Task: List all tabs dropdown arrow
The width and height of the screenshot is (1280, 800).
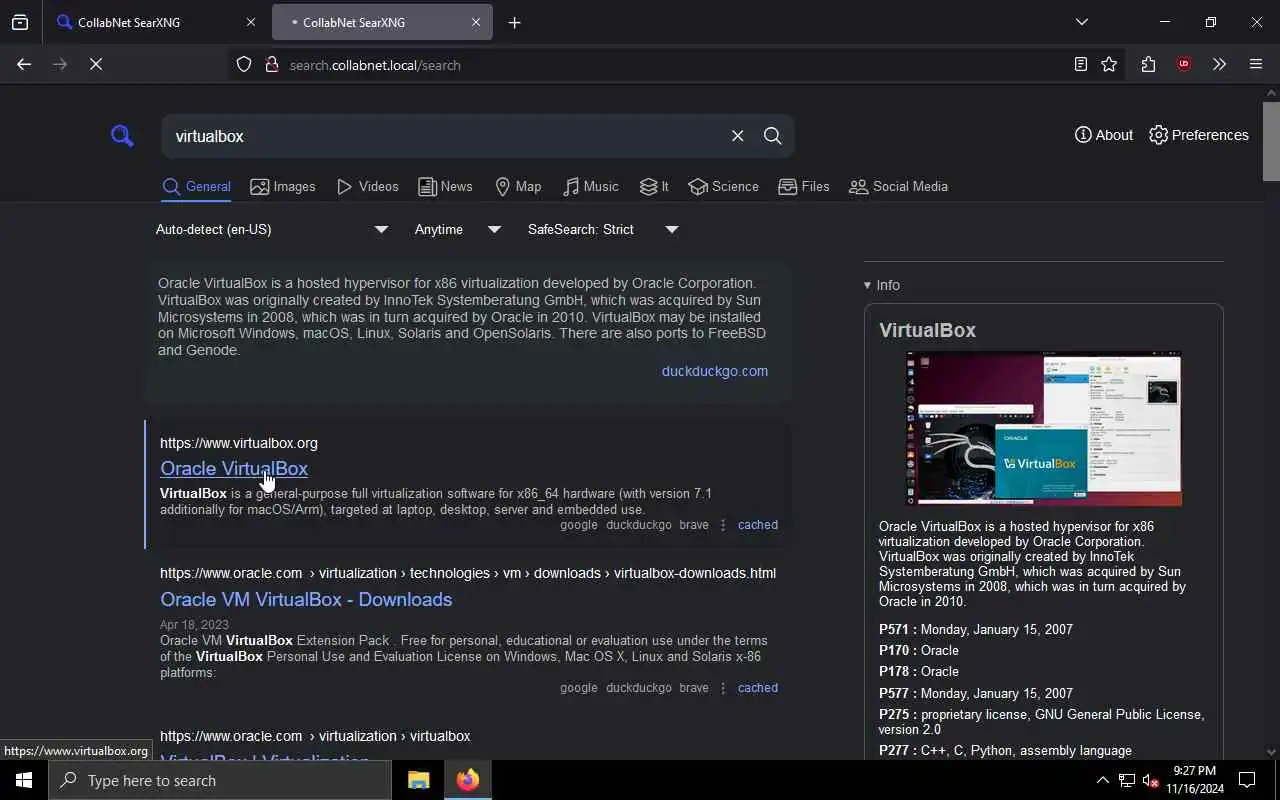Action: tap(1082, 22)
